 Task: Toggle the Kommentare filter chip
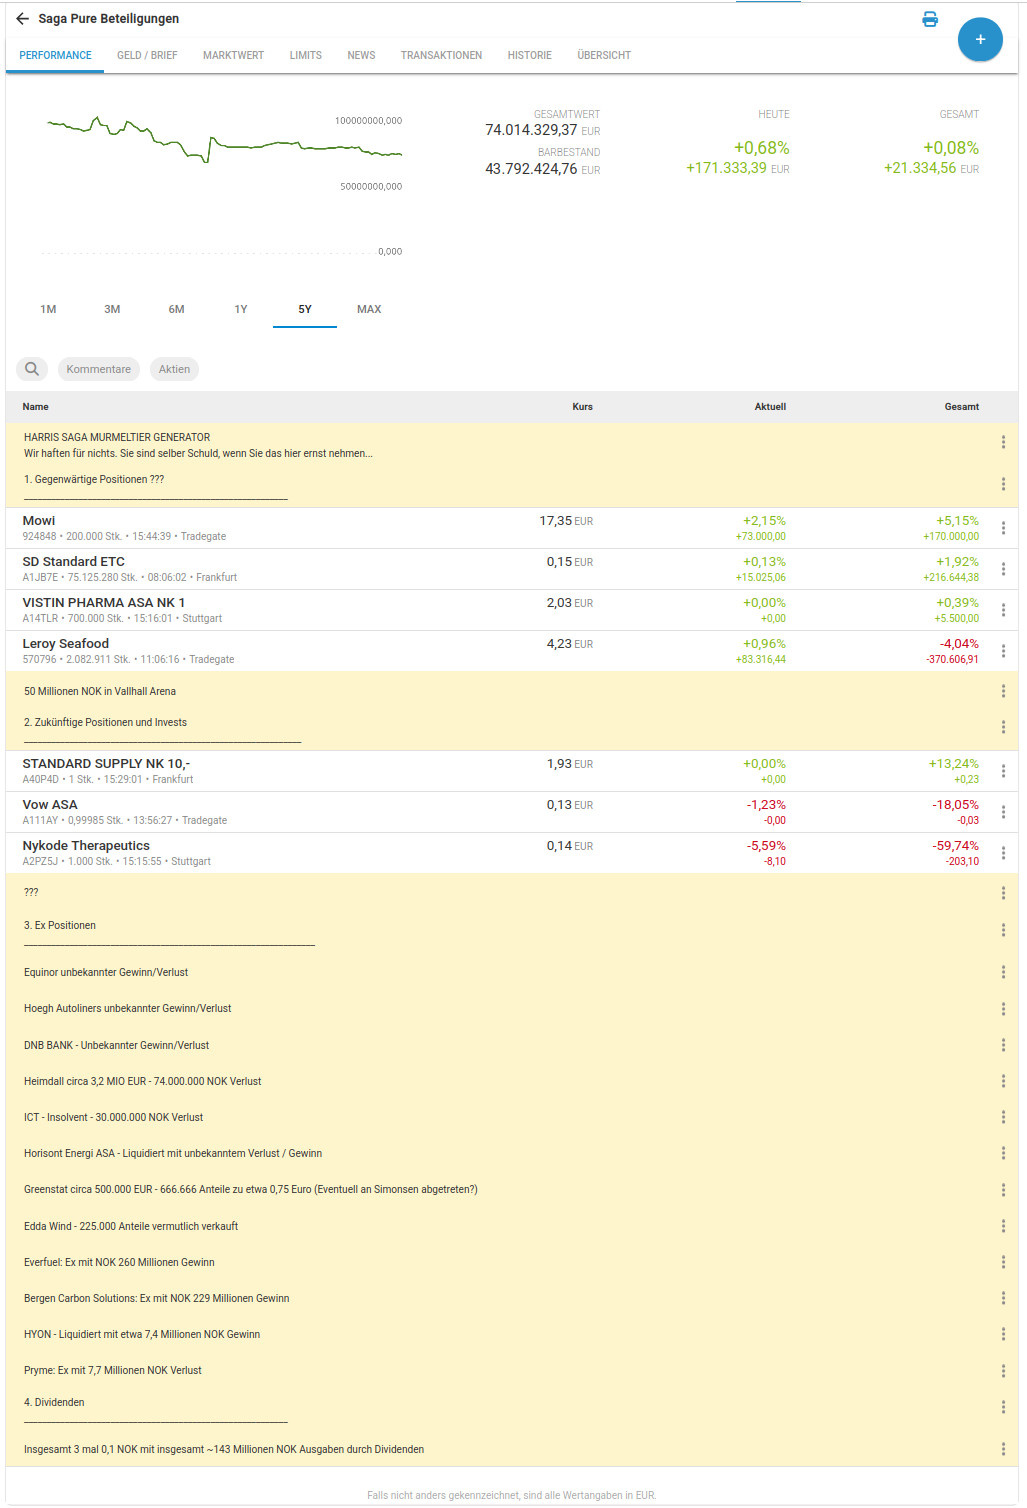pyautogui.click(x=98, y=369)
